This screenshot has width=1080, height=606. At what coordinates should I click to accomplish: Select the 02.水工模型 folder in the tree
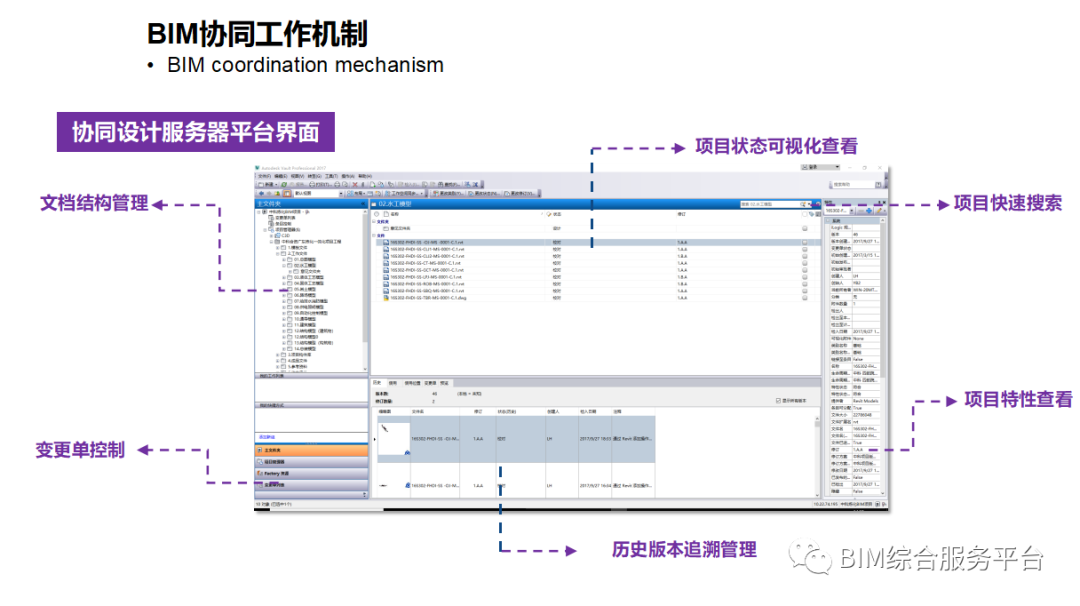click(x=301, y=265)
